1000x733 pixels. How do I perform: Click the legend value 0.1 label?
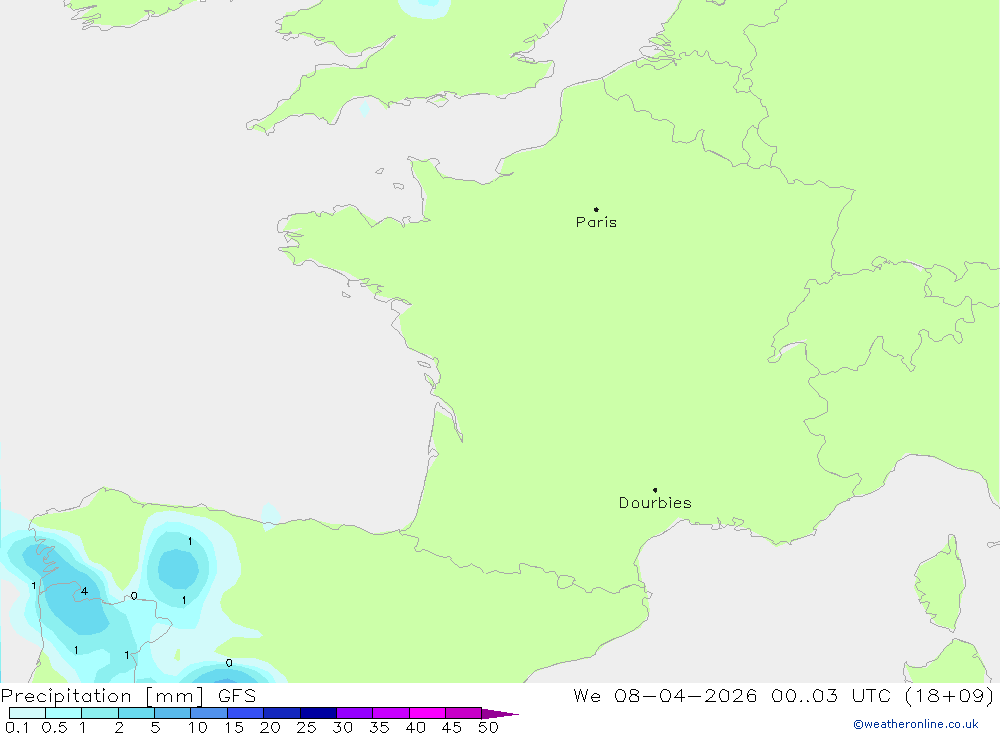[x=17, y=727]
